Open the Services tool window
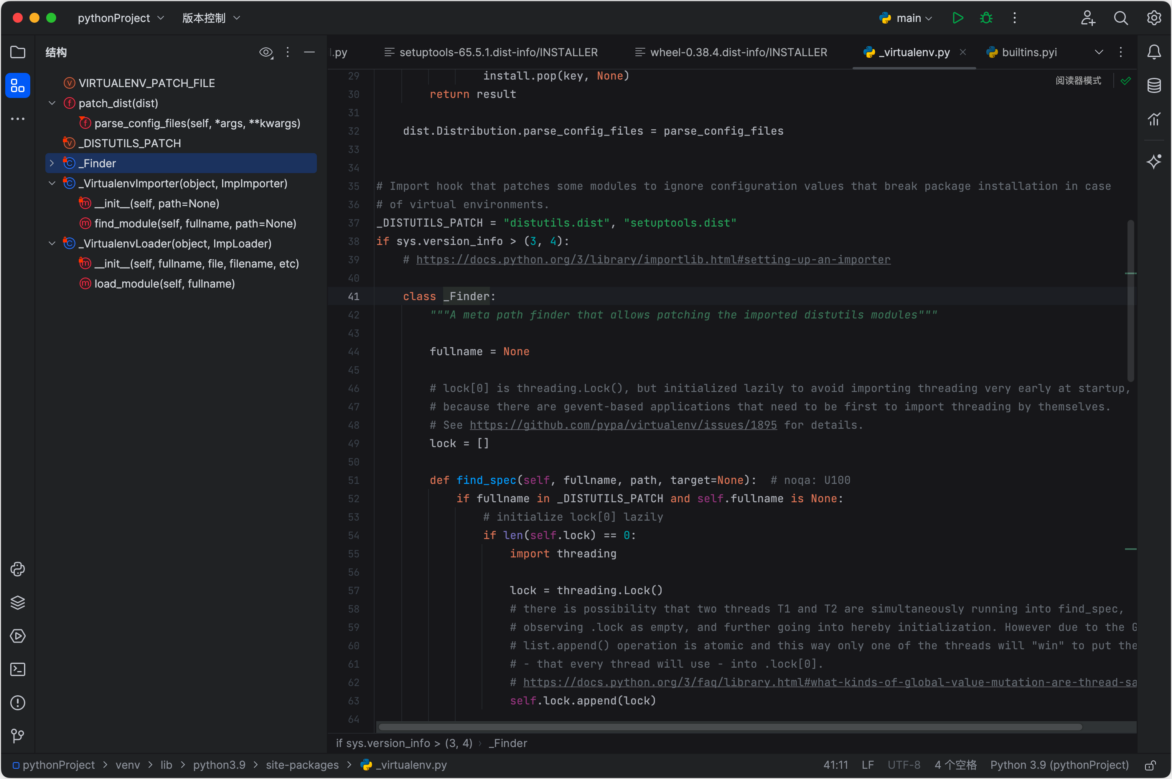 click(x=17, y=603)
